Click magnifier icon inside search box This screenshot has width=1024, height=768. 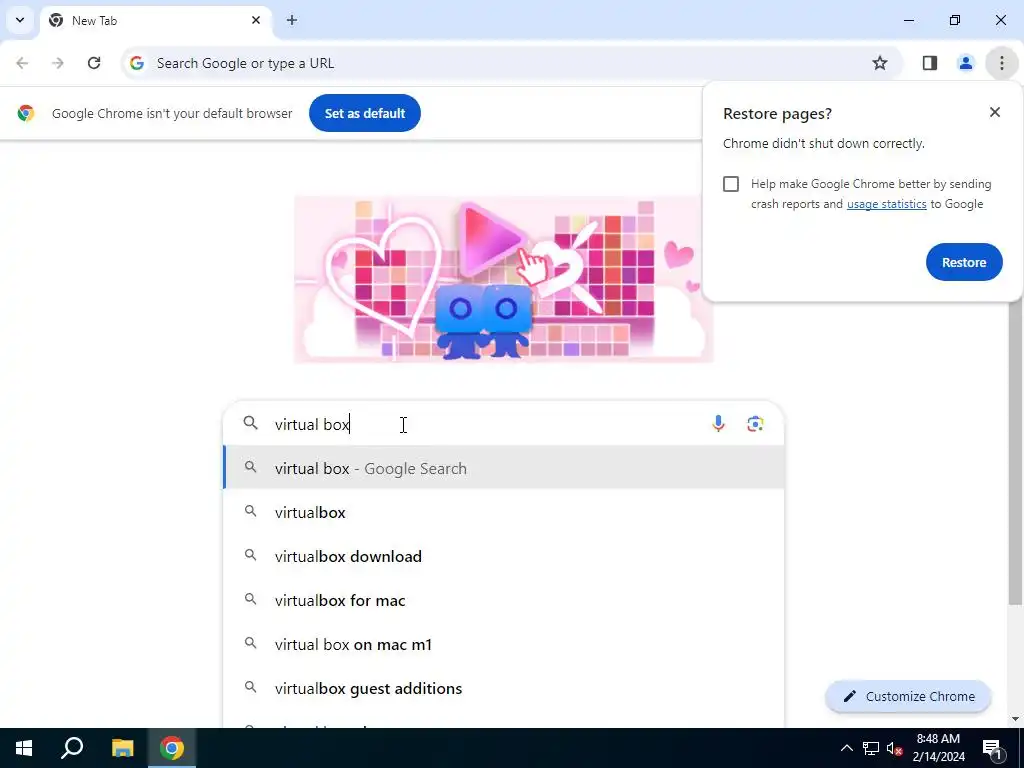[x=251, y=423]
